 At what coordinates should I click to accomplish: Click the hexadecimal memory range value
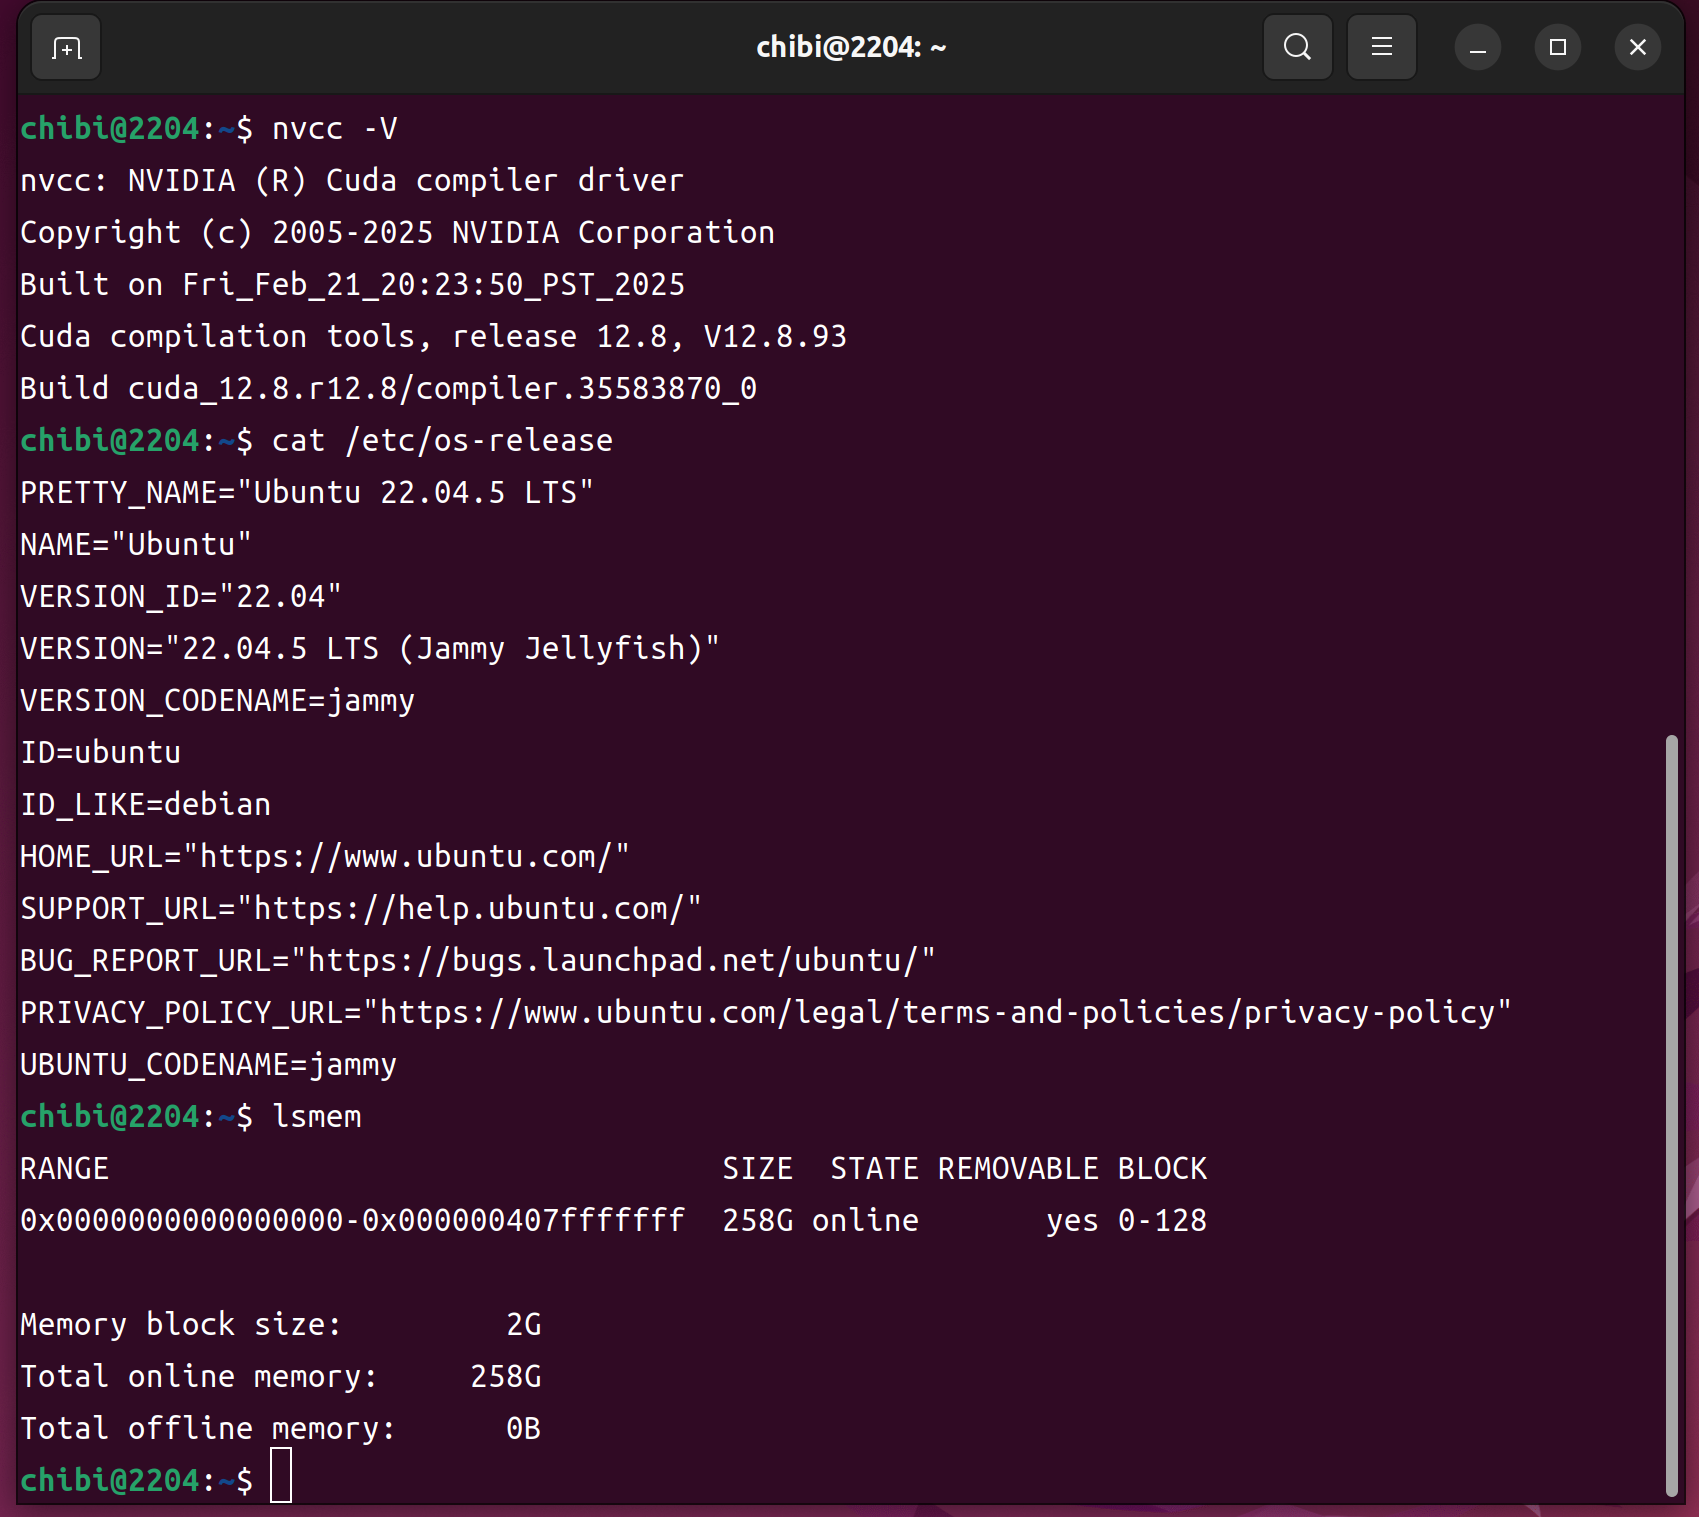(352, 1221)
